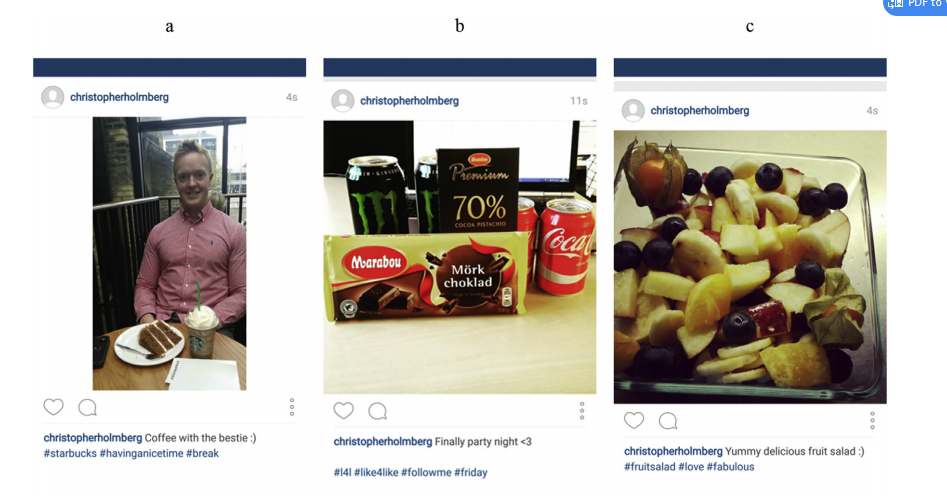This screenshot has width=947, height=496.
Task: Click the profile avatar on post c
Action: pos(633,111)
